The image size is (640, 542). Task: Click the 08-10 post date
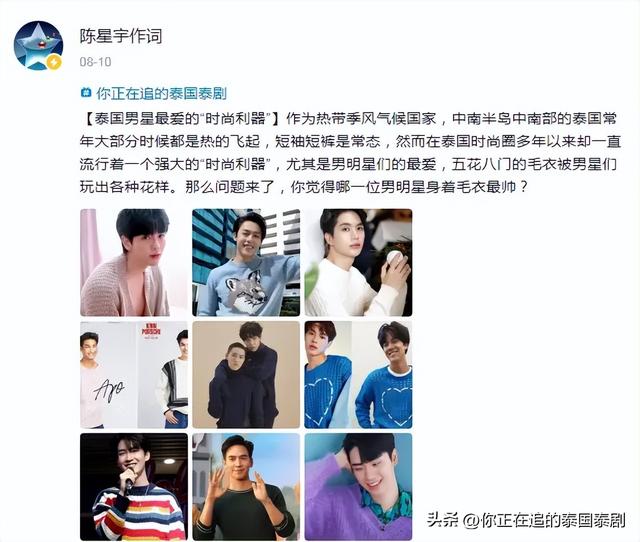point(95,62)
